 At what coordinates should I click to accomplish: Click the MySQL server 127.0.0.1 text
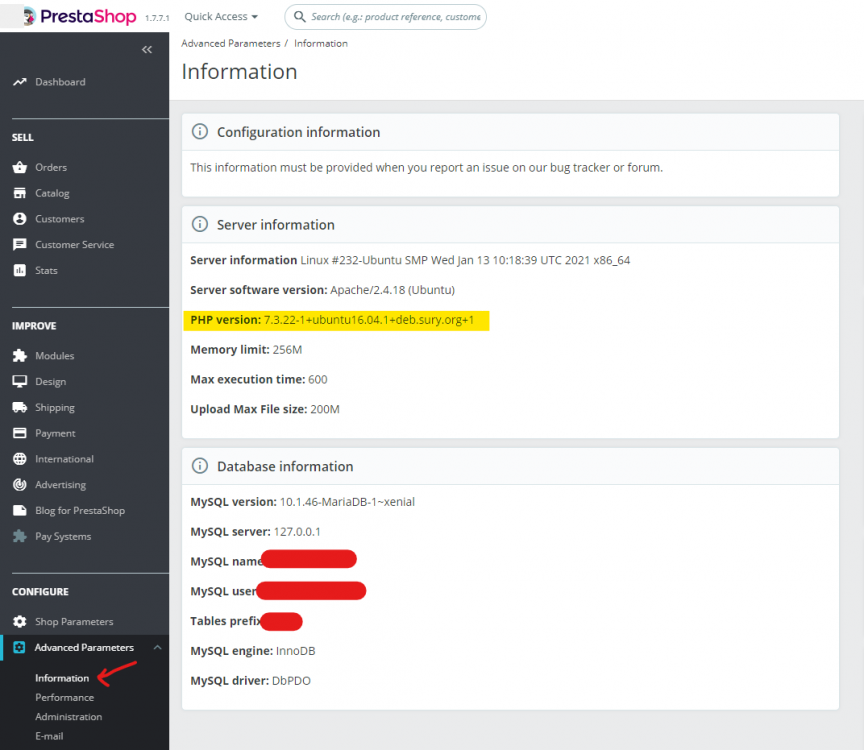coord(297,531)
